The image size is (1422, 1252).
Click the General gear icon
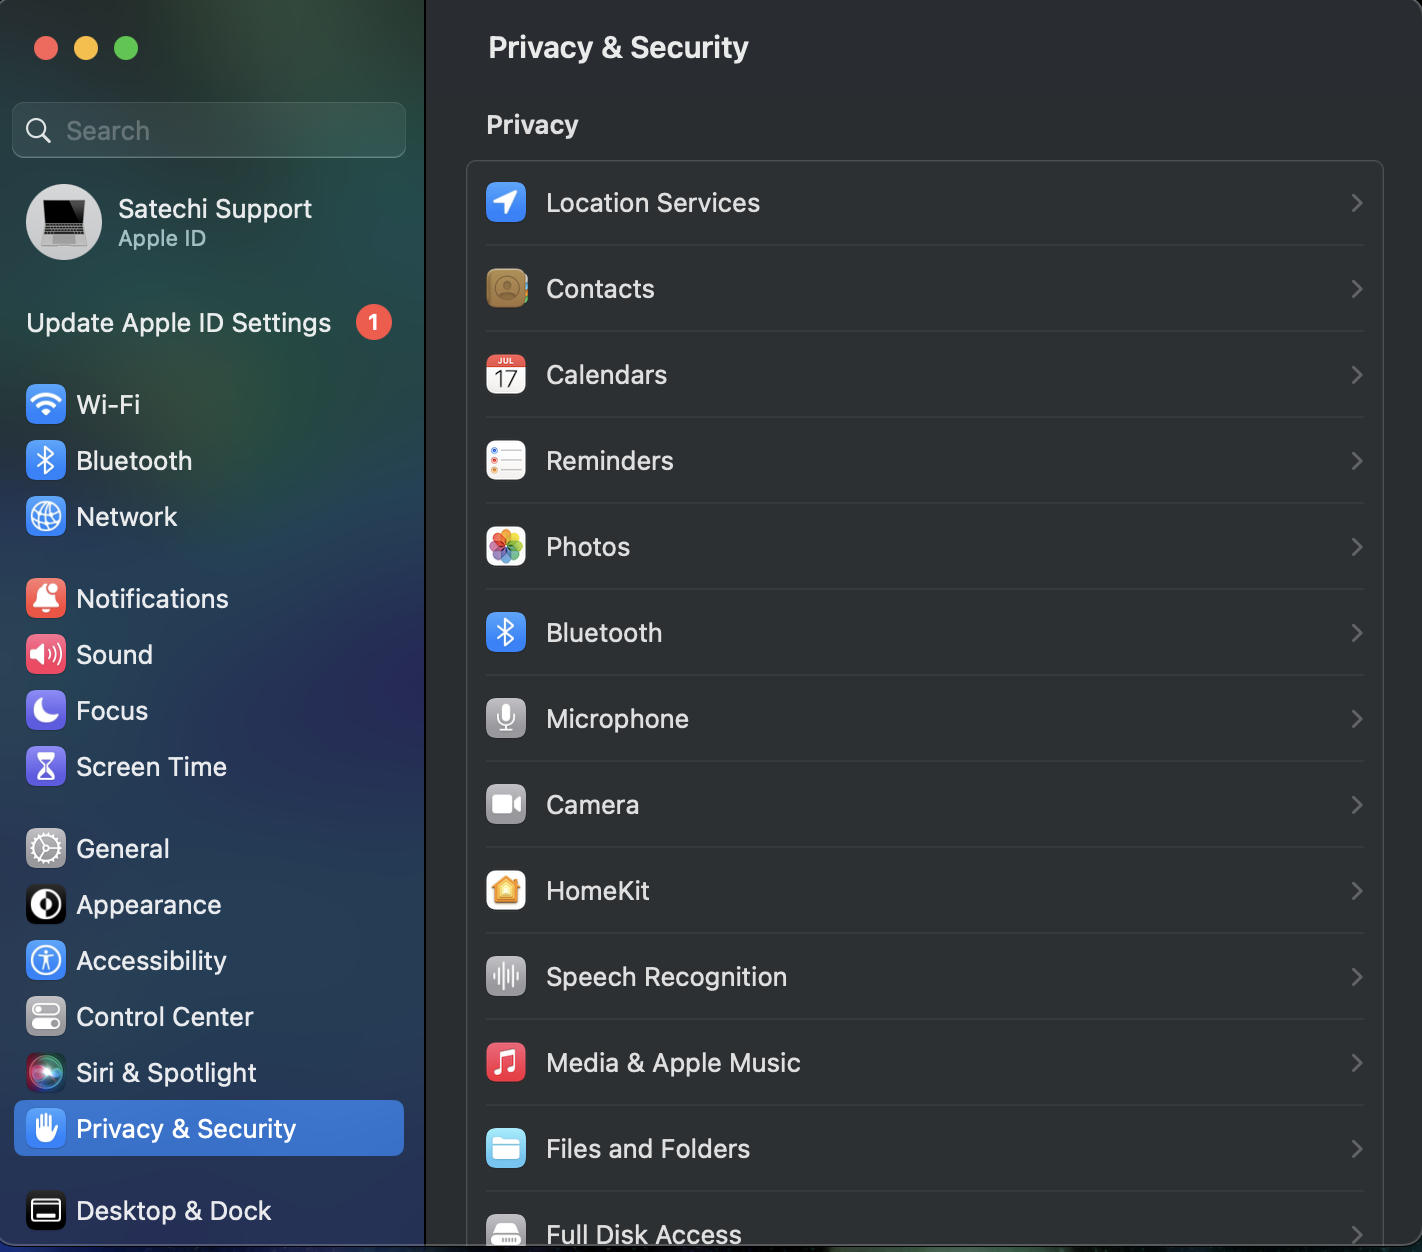(x=46, y=849)
